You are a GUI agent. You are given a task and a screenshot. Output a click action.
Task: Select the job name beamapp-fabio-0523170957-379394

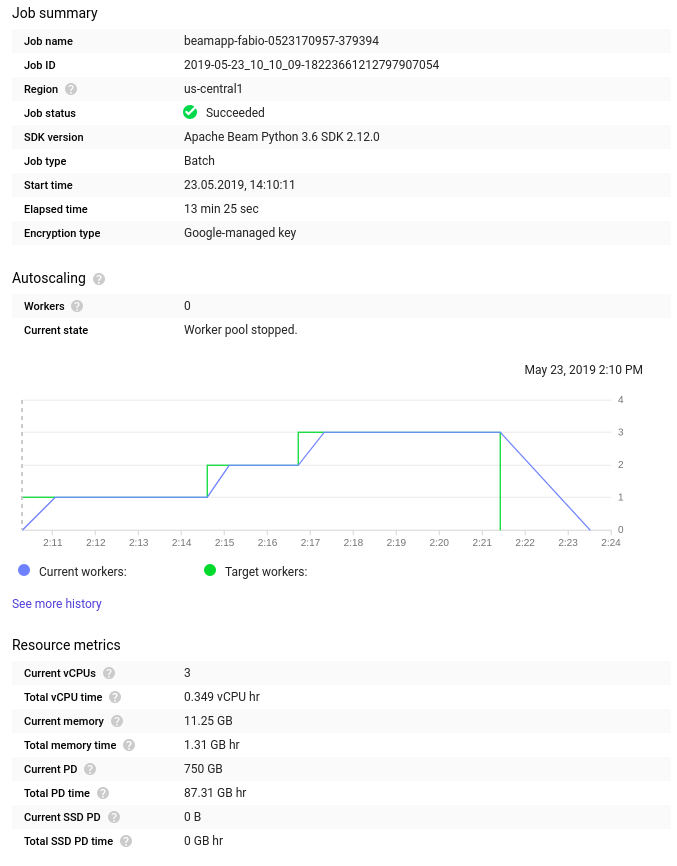coord(282,41)
